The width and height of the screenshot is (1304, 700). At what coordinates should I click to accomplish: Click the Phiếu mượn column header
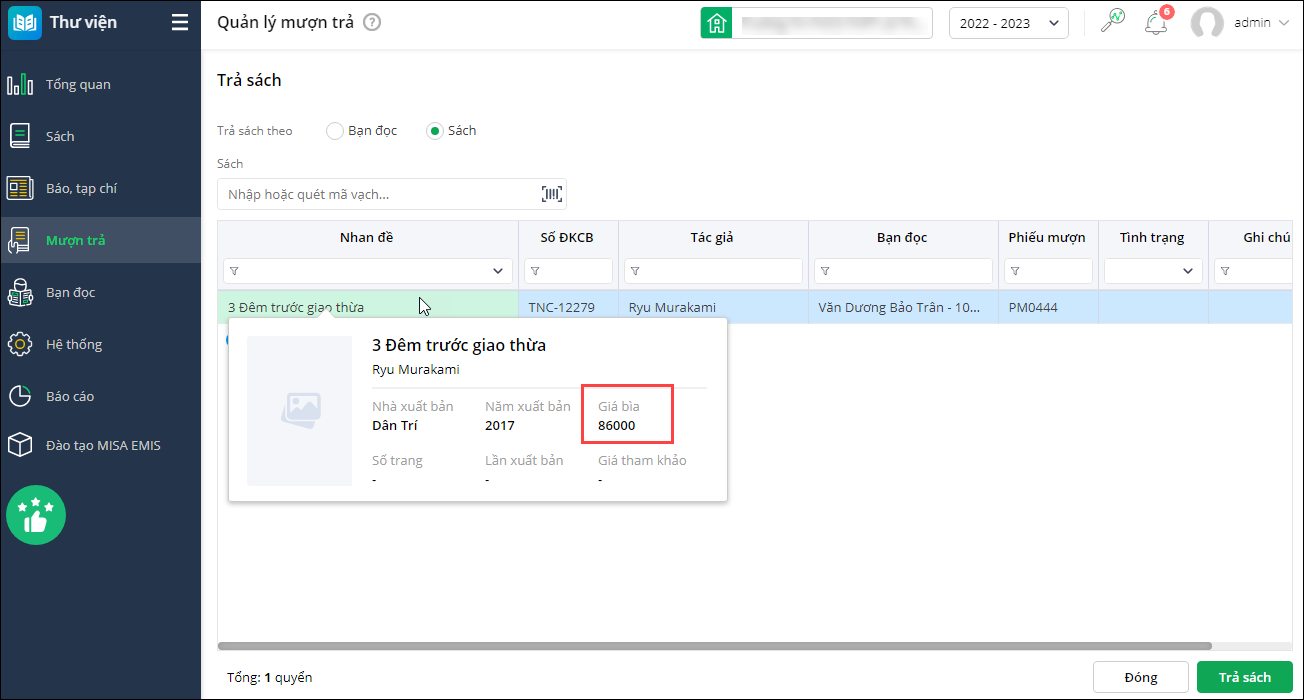pos(1048,238)
